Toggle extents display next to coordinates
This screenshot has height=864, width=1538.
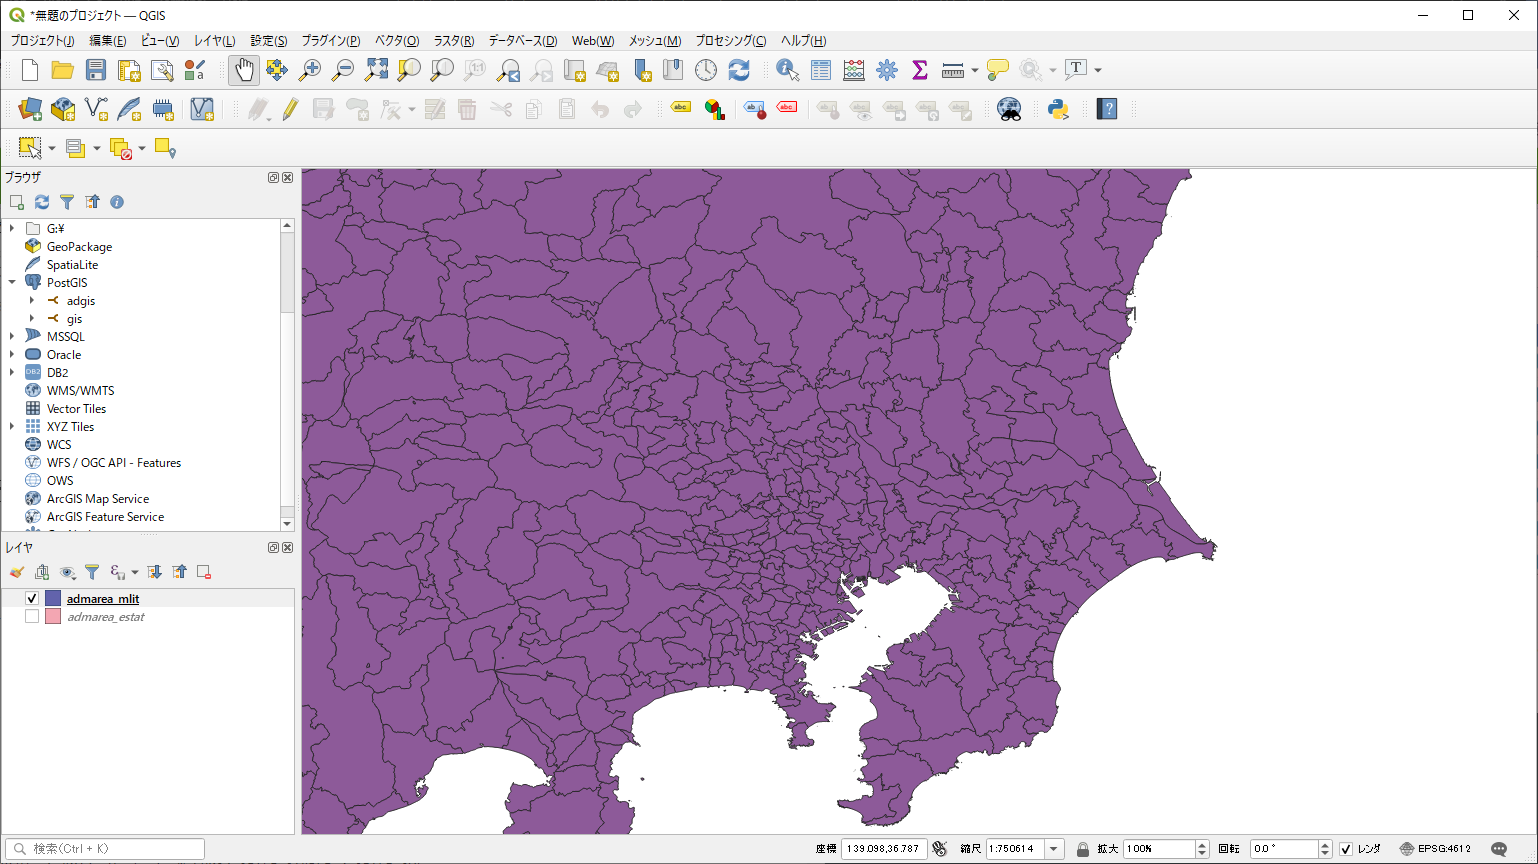[939, 849]
